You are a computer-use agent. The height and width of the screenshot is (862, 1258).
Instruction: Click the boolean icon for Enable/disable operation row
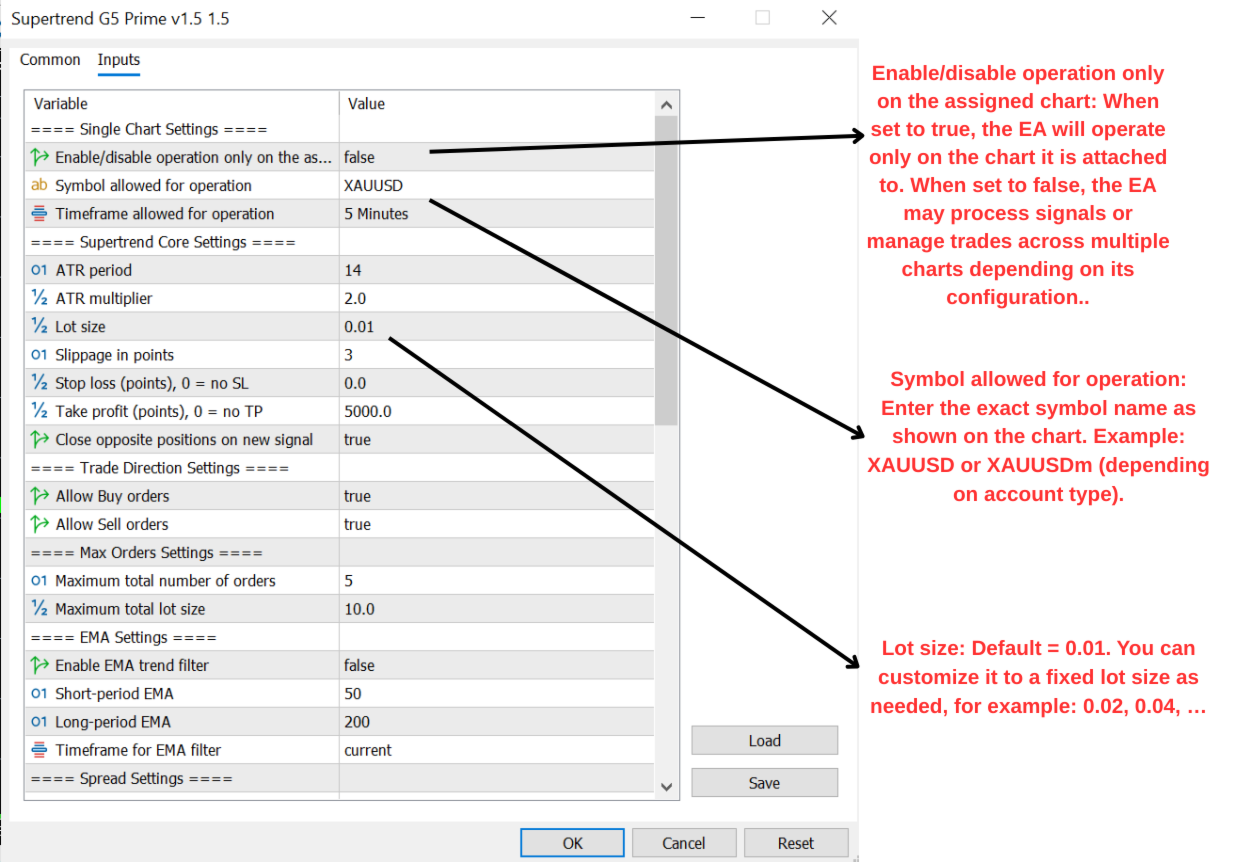point(40,157)
